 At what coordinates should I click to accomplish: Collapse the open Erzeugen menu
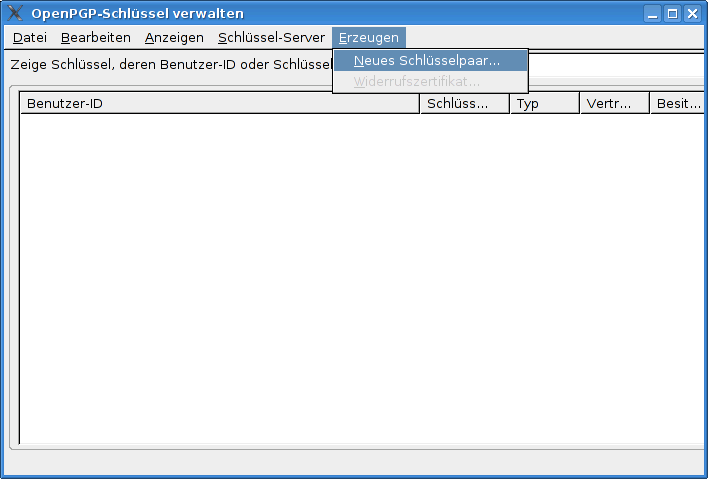tap(369, 38)
